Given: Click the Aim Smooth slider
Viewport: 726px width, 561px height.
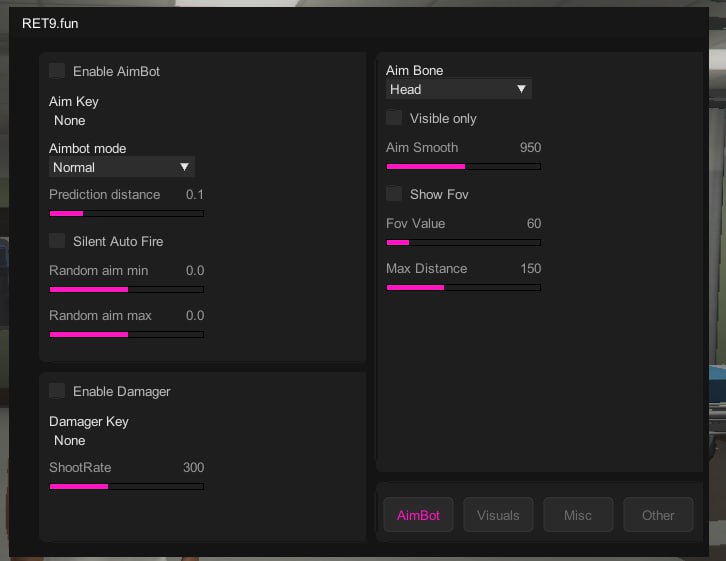Looking at the screenshot, I should point(463,166).
